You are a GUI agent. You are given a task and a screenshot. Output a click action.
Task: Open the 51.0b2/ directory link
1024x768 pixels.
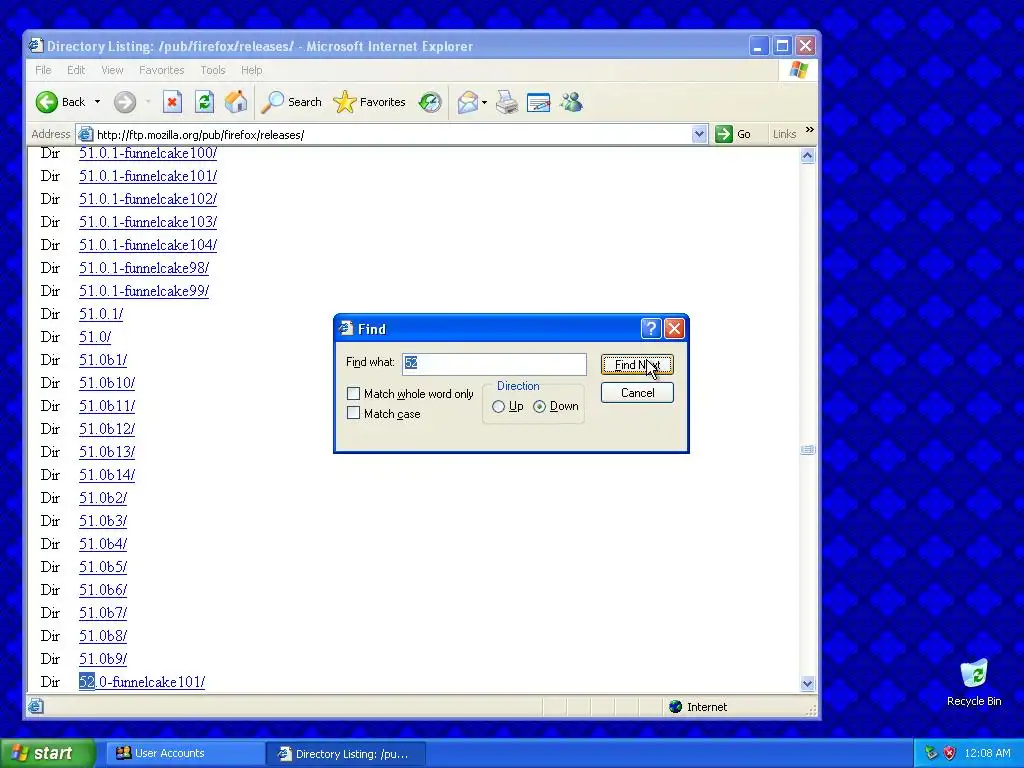pos(103,498)
